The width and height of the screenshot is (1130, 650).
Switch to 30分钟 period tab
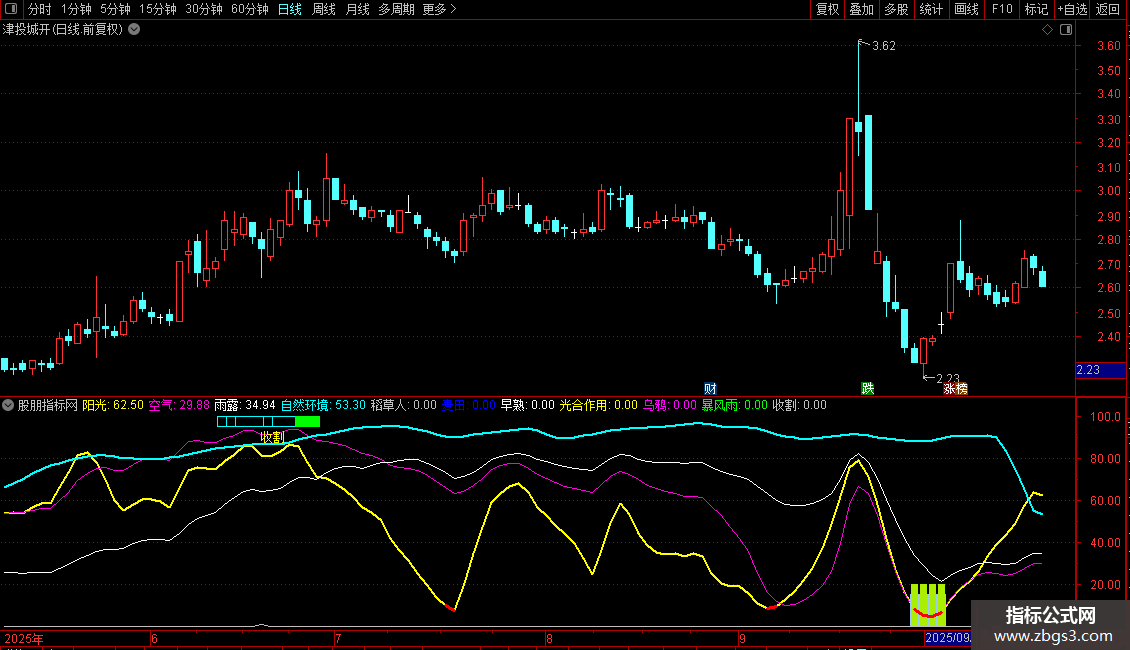(x=204, y=9)
